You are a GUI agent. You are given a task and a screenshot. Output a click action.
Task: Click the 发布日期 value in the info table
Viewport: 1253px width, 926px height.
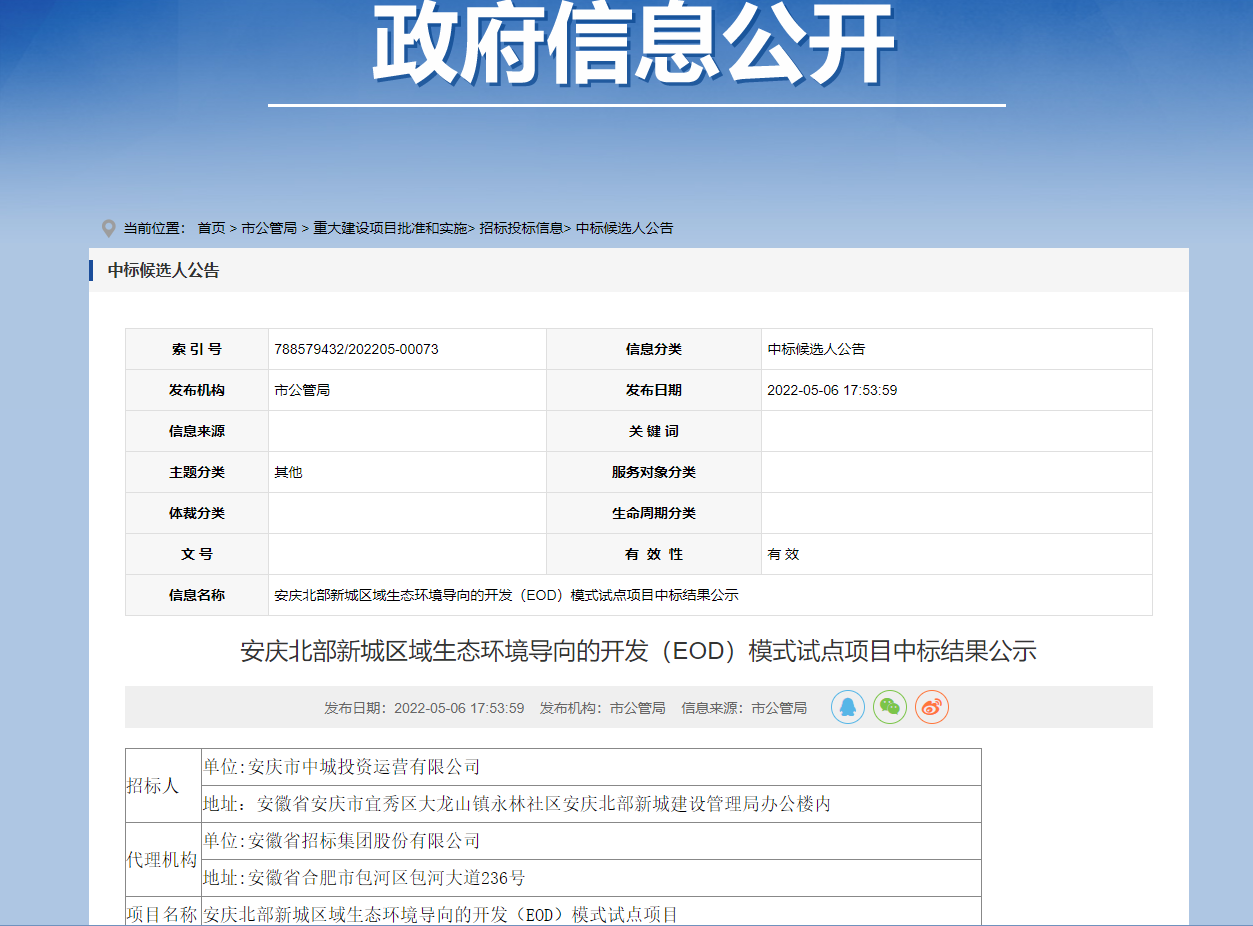coord(832,390)
